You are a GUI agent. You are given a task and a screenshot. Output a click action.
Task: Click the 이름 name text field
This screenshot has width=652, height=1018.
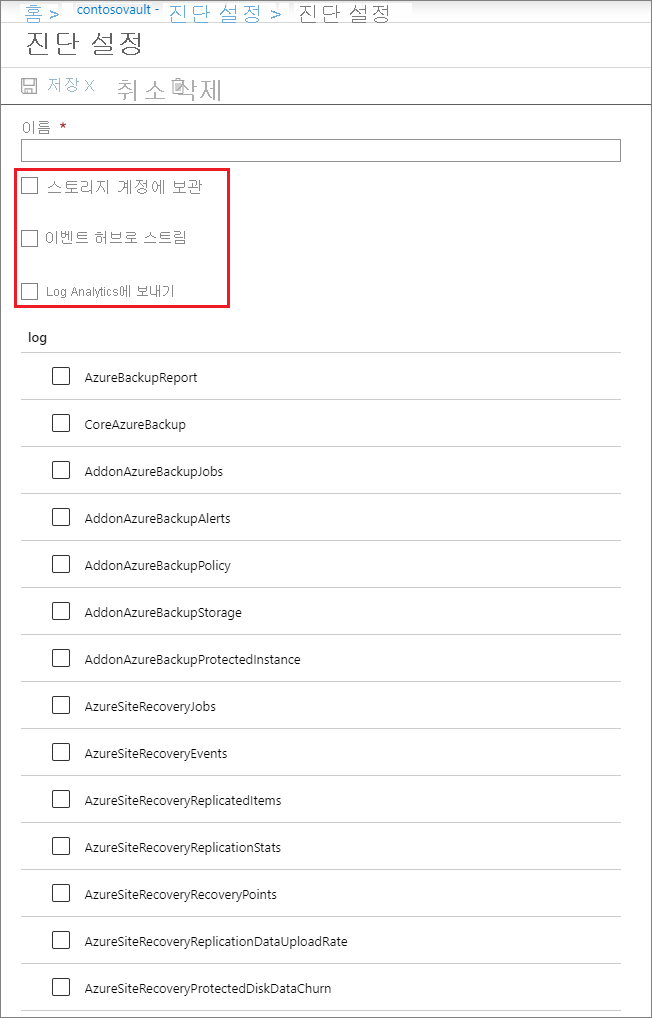click(x=321, y=150)
